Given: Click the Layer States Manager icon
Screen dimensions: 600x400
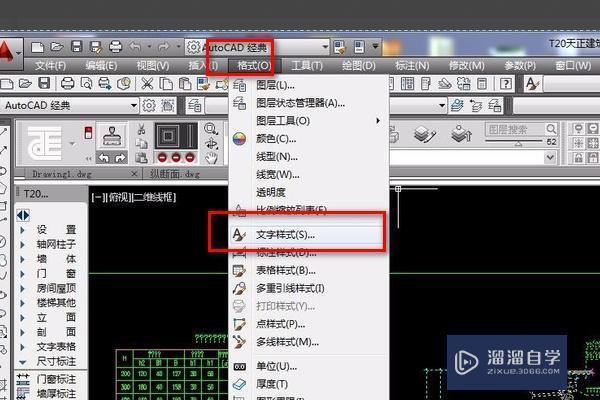Looking at the screenshot, I should [x=494, y=105].
